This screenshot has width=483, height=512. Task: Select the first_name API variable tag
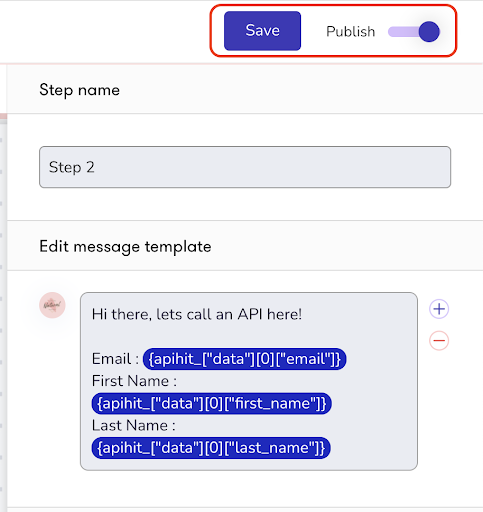(211, 403)
